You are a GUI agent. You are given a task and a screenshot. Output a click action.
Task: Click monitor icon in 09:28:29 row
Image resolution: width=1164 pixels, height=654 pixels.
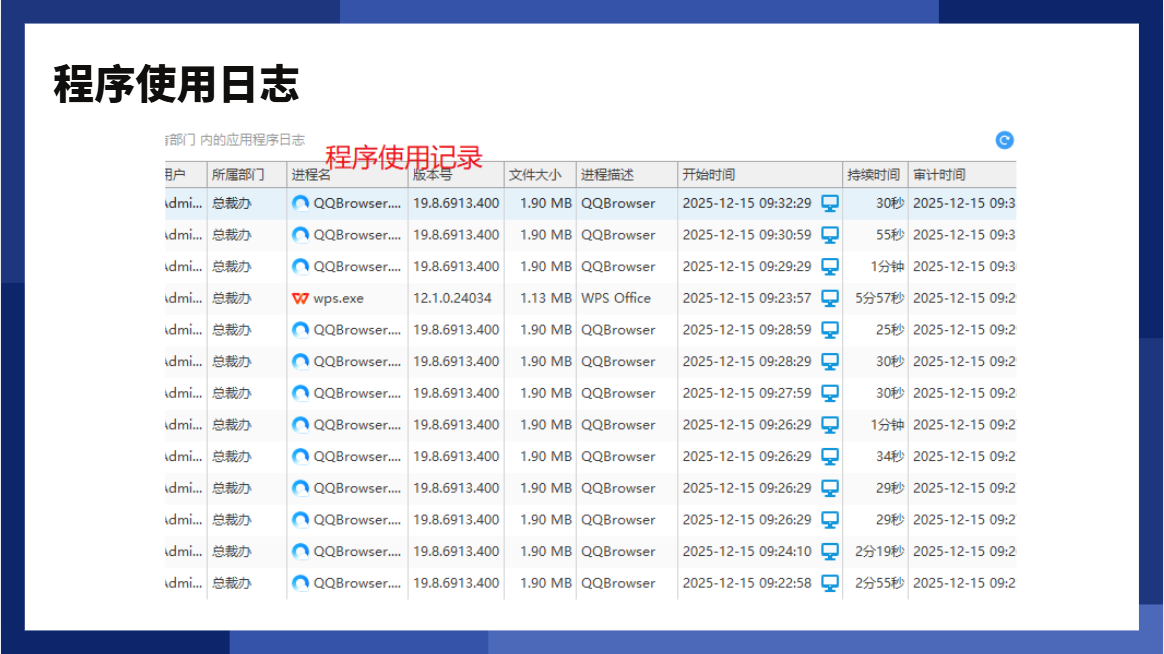(x=829, y=362)
